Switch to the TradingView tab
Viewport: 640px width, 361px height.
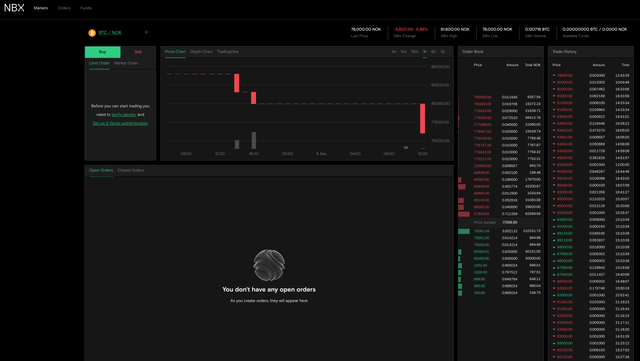coord(228,52)
